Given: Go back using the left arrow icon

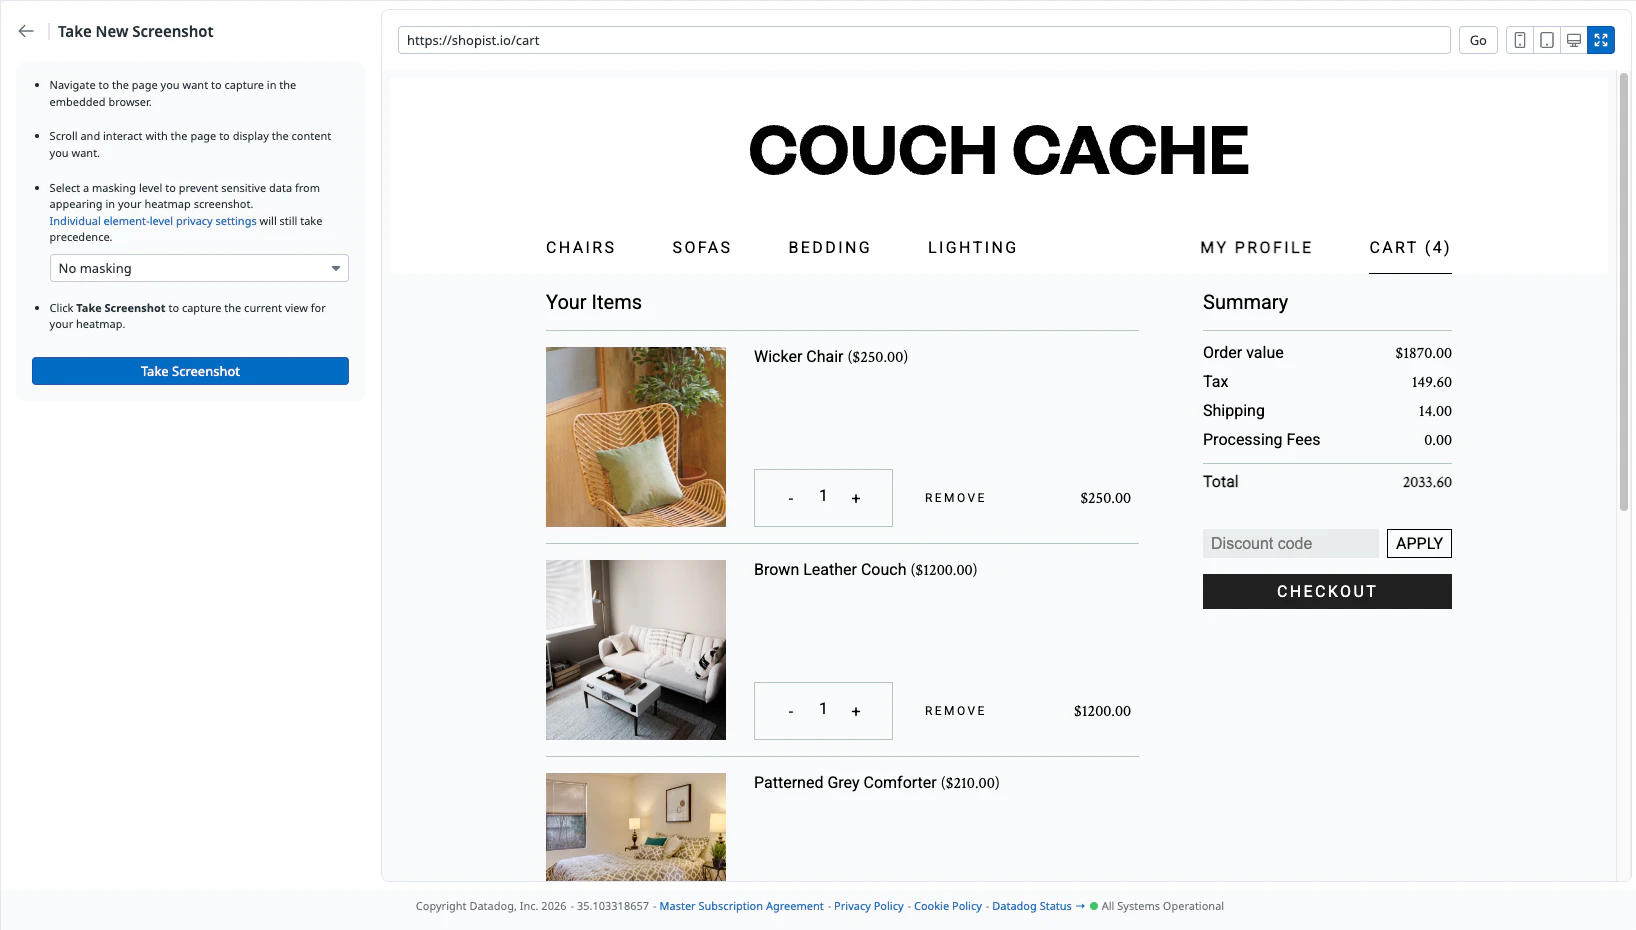Looking at the screenshot, I should pos(26,32).
